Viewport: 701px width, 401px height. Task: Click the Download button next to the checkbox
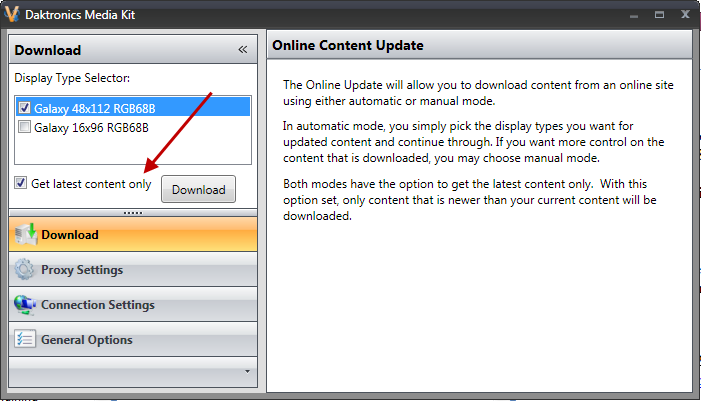[198, 189]
